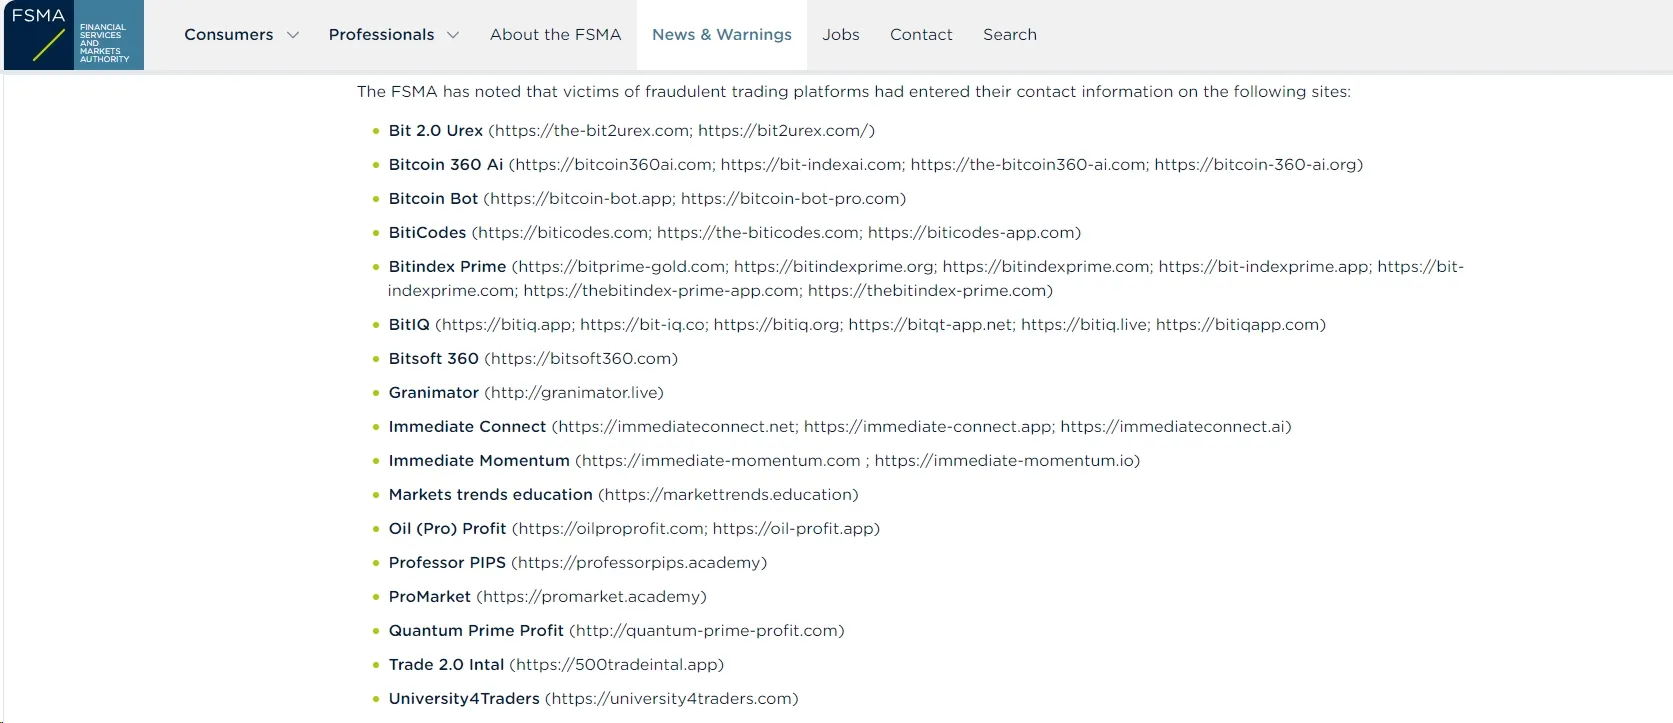
Task: Click the https://oil-profit.app URL text
Action: [794, 529]
